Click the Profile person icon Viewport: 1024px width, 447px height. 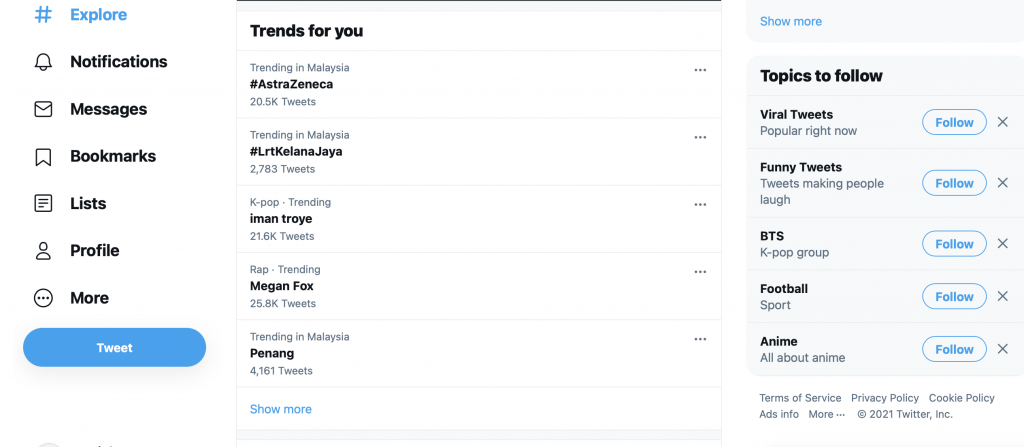tap(43, 251)
